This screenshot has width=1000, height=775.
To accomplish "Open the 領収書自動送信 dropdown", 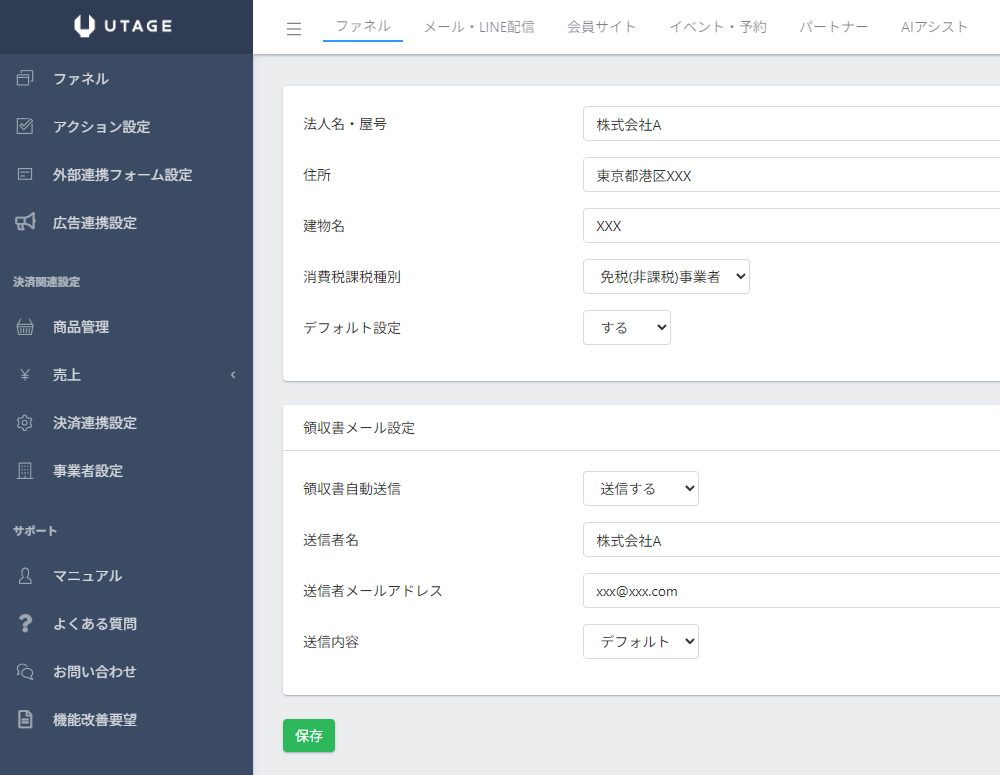I will 640,489.
